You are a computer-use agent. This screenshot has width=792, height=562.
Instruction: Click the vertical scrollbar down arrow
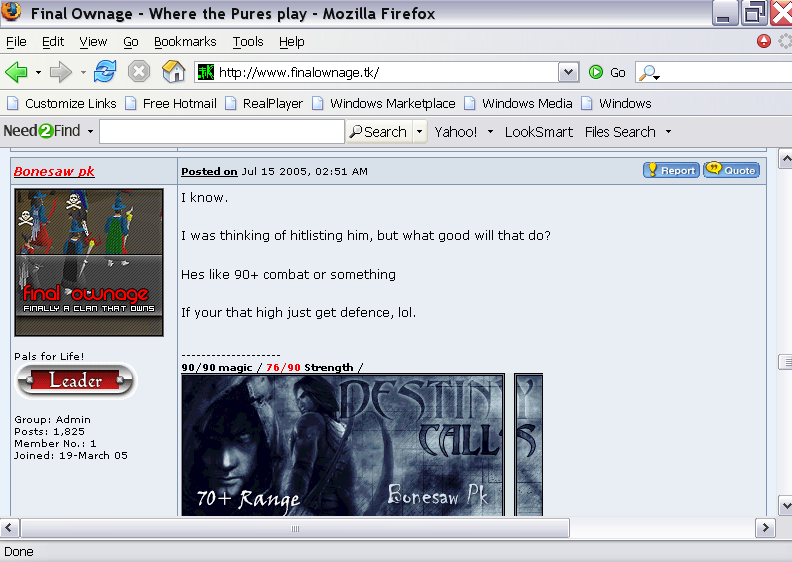(785, 504)
